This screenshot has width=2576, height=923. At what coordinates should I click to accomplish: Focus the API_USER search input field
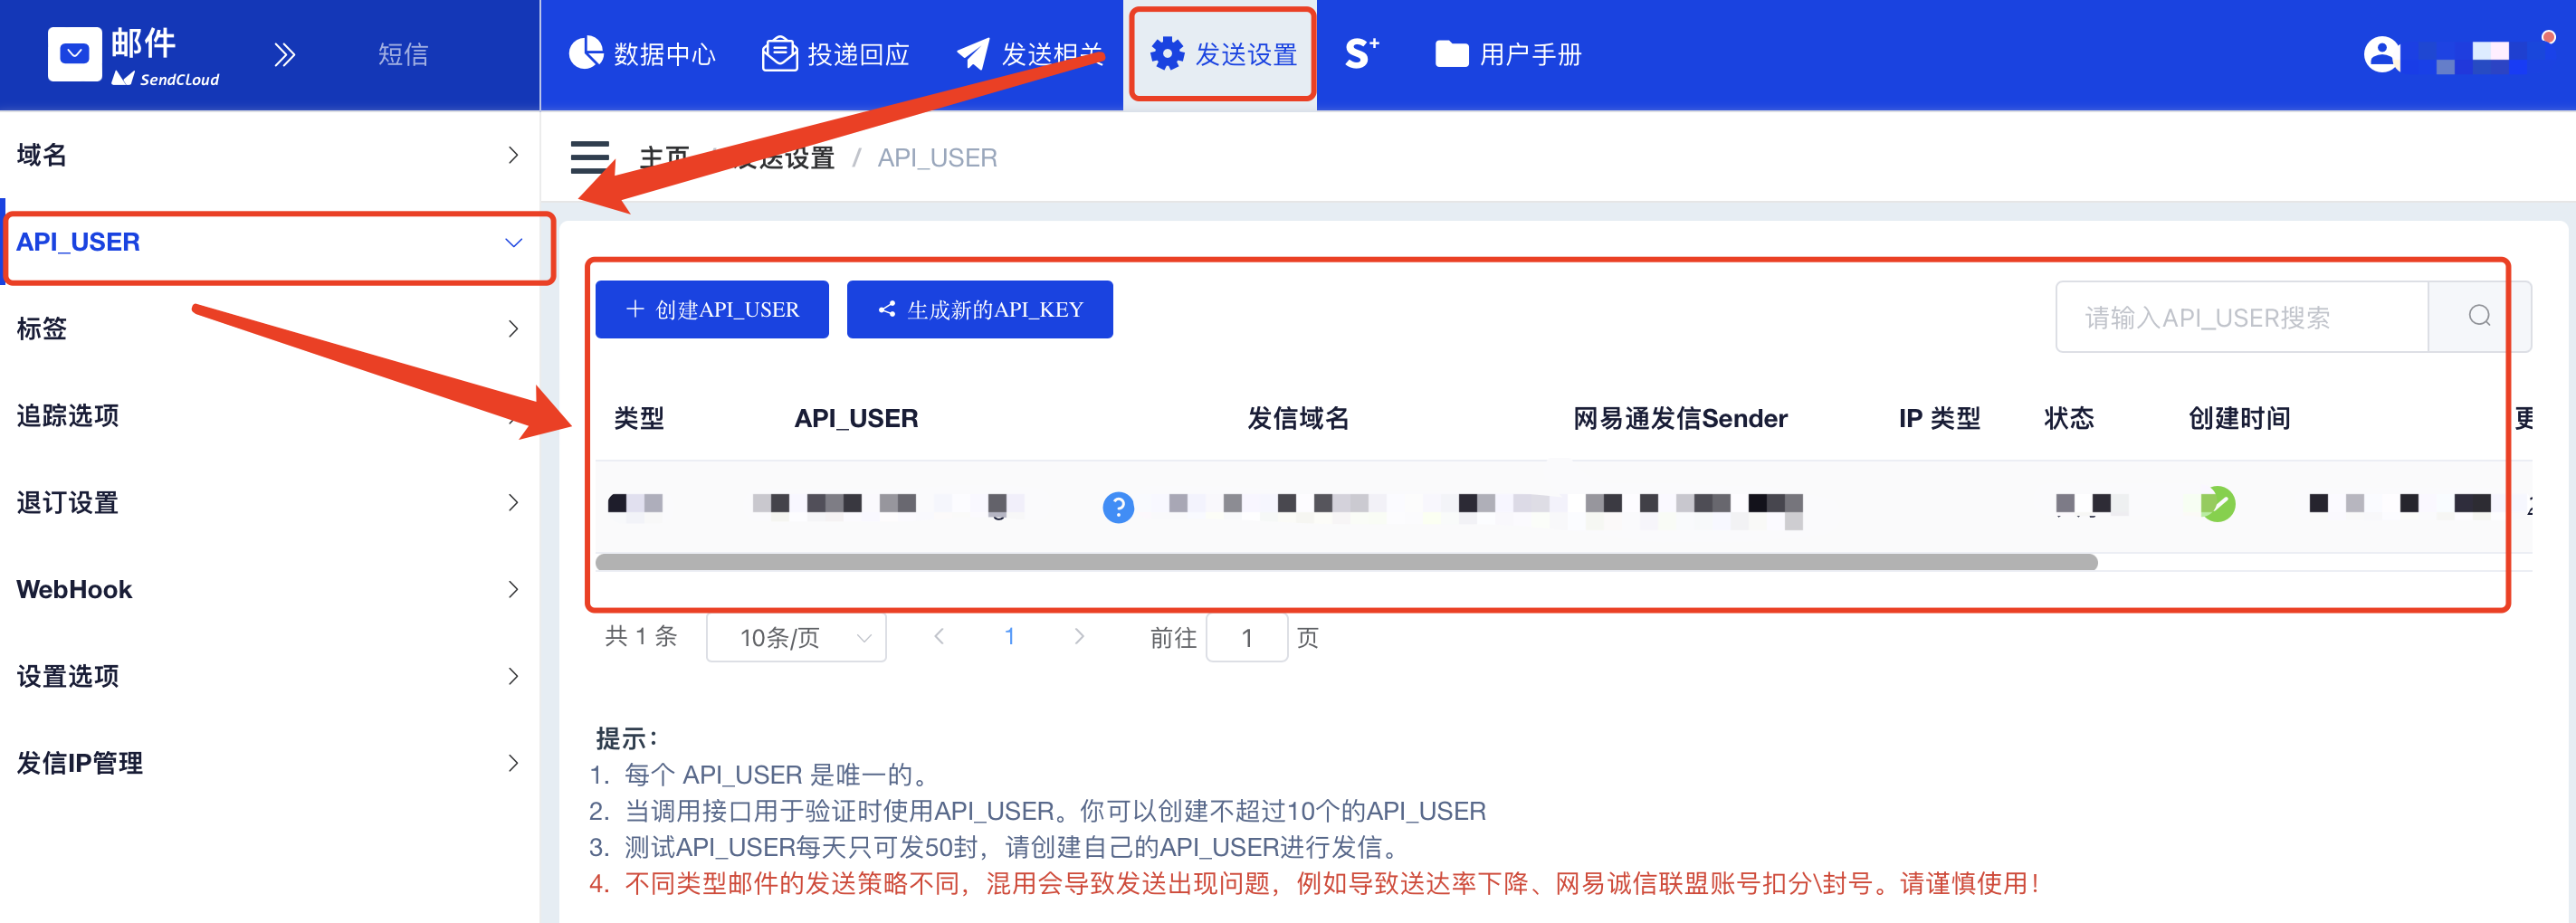(x=2242, y=317)
